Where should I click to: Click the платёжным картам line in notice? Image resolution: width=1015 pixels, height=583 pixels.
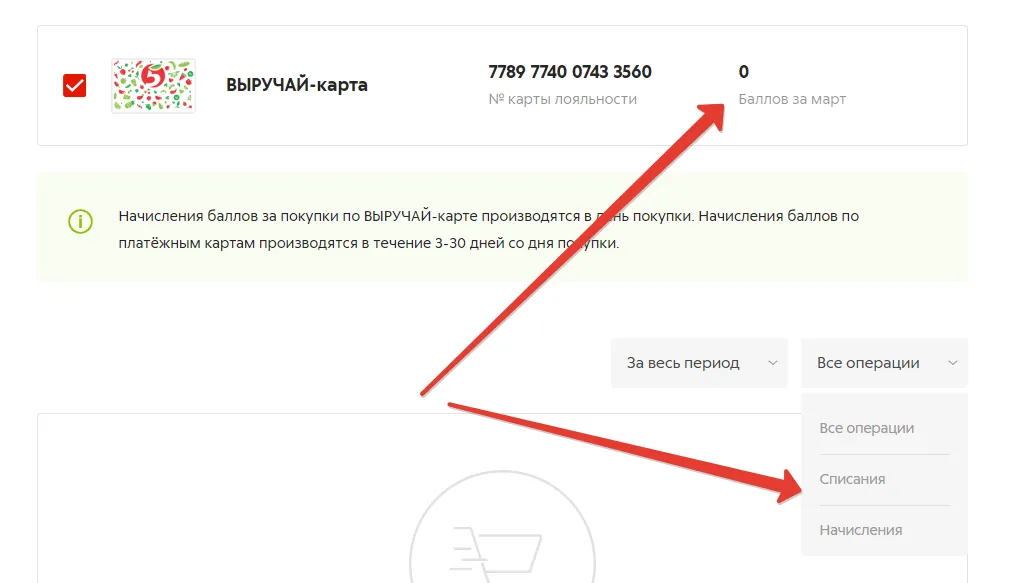click(369, 243)
